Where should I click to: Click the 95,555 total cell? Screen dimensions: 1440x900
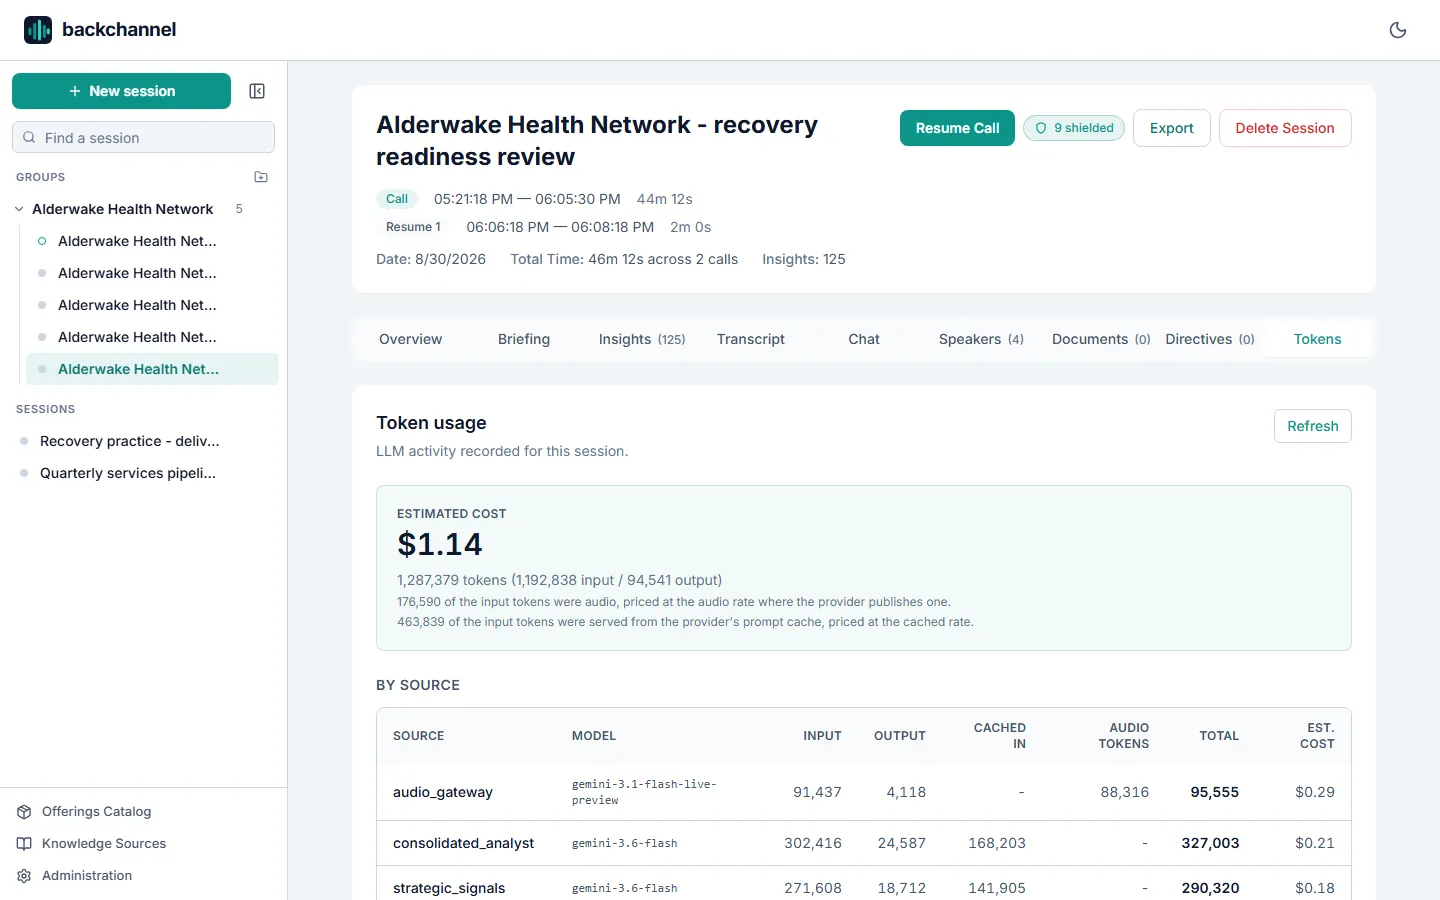pyautogui.click(x=1215, y=792)
